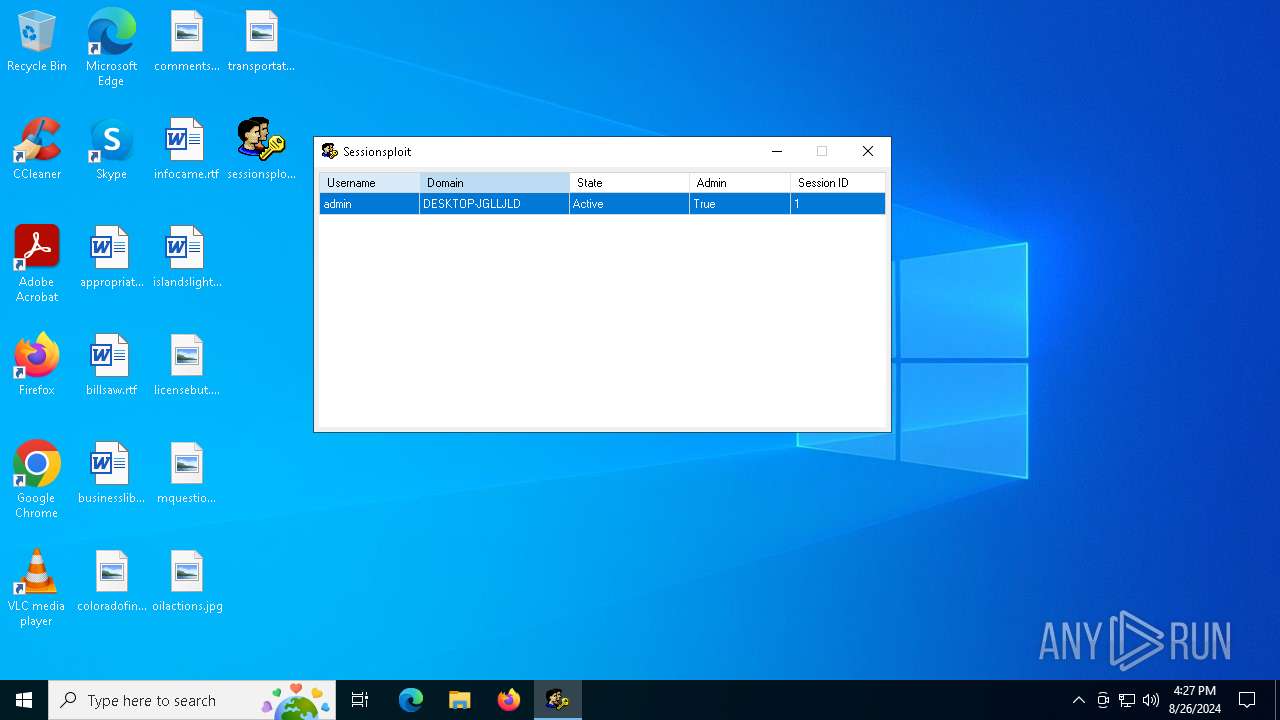Select infocame.rtf document on desktop
This screenshot has height=720, width=1280.
186,150
